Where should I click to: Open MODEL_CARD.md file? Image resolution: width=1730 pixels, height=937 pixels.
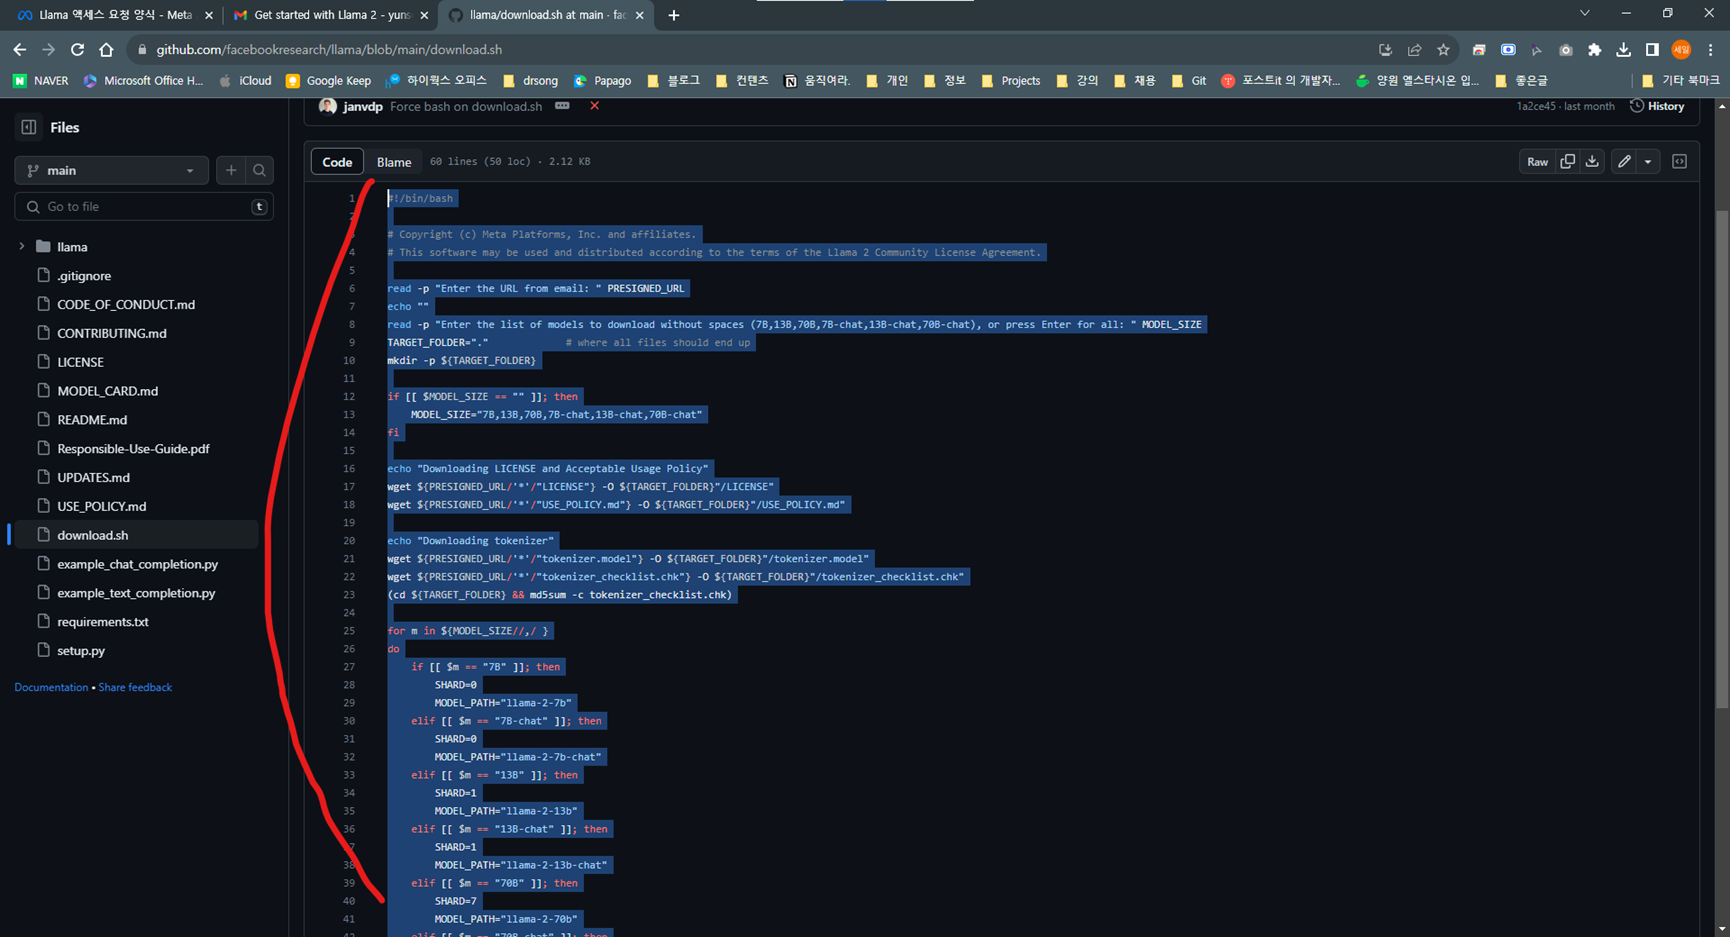pyautogui.click(x=107, y=391)
